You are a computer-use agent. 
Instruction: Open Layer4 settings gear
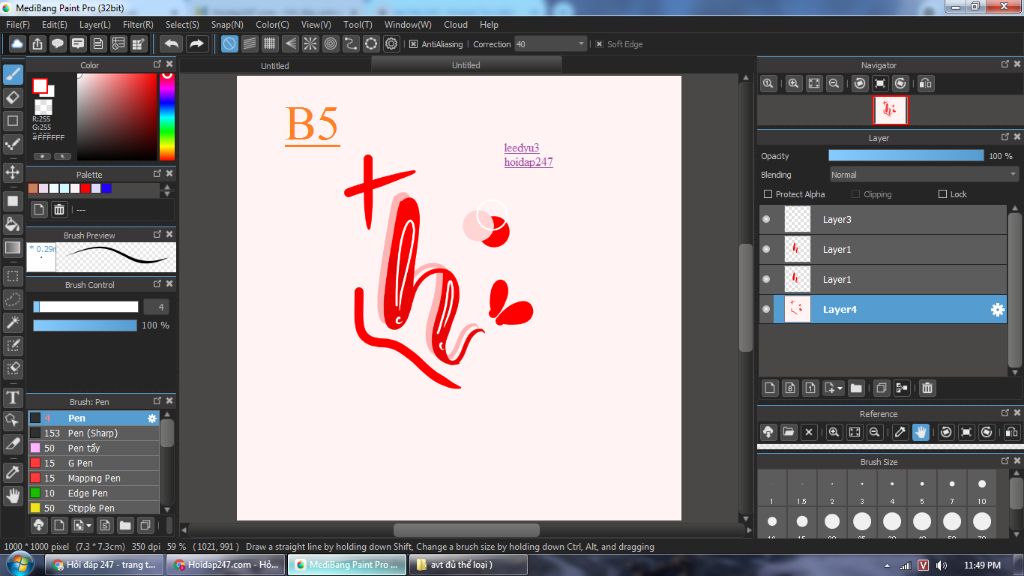[x=997, y=310]
